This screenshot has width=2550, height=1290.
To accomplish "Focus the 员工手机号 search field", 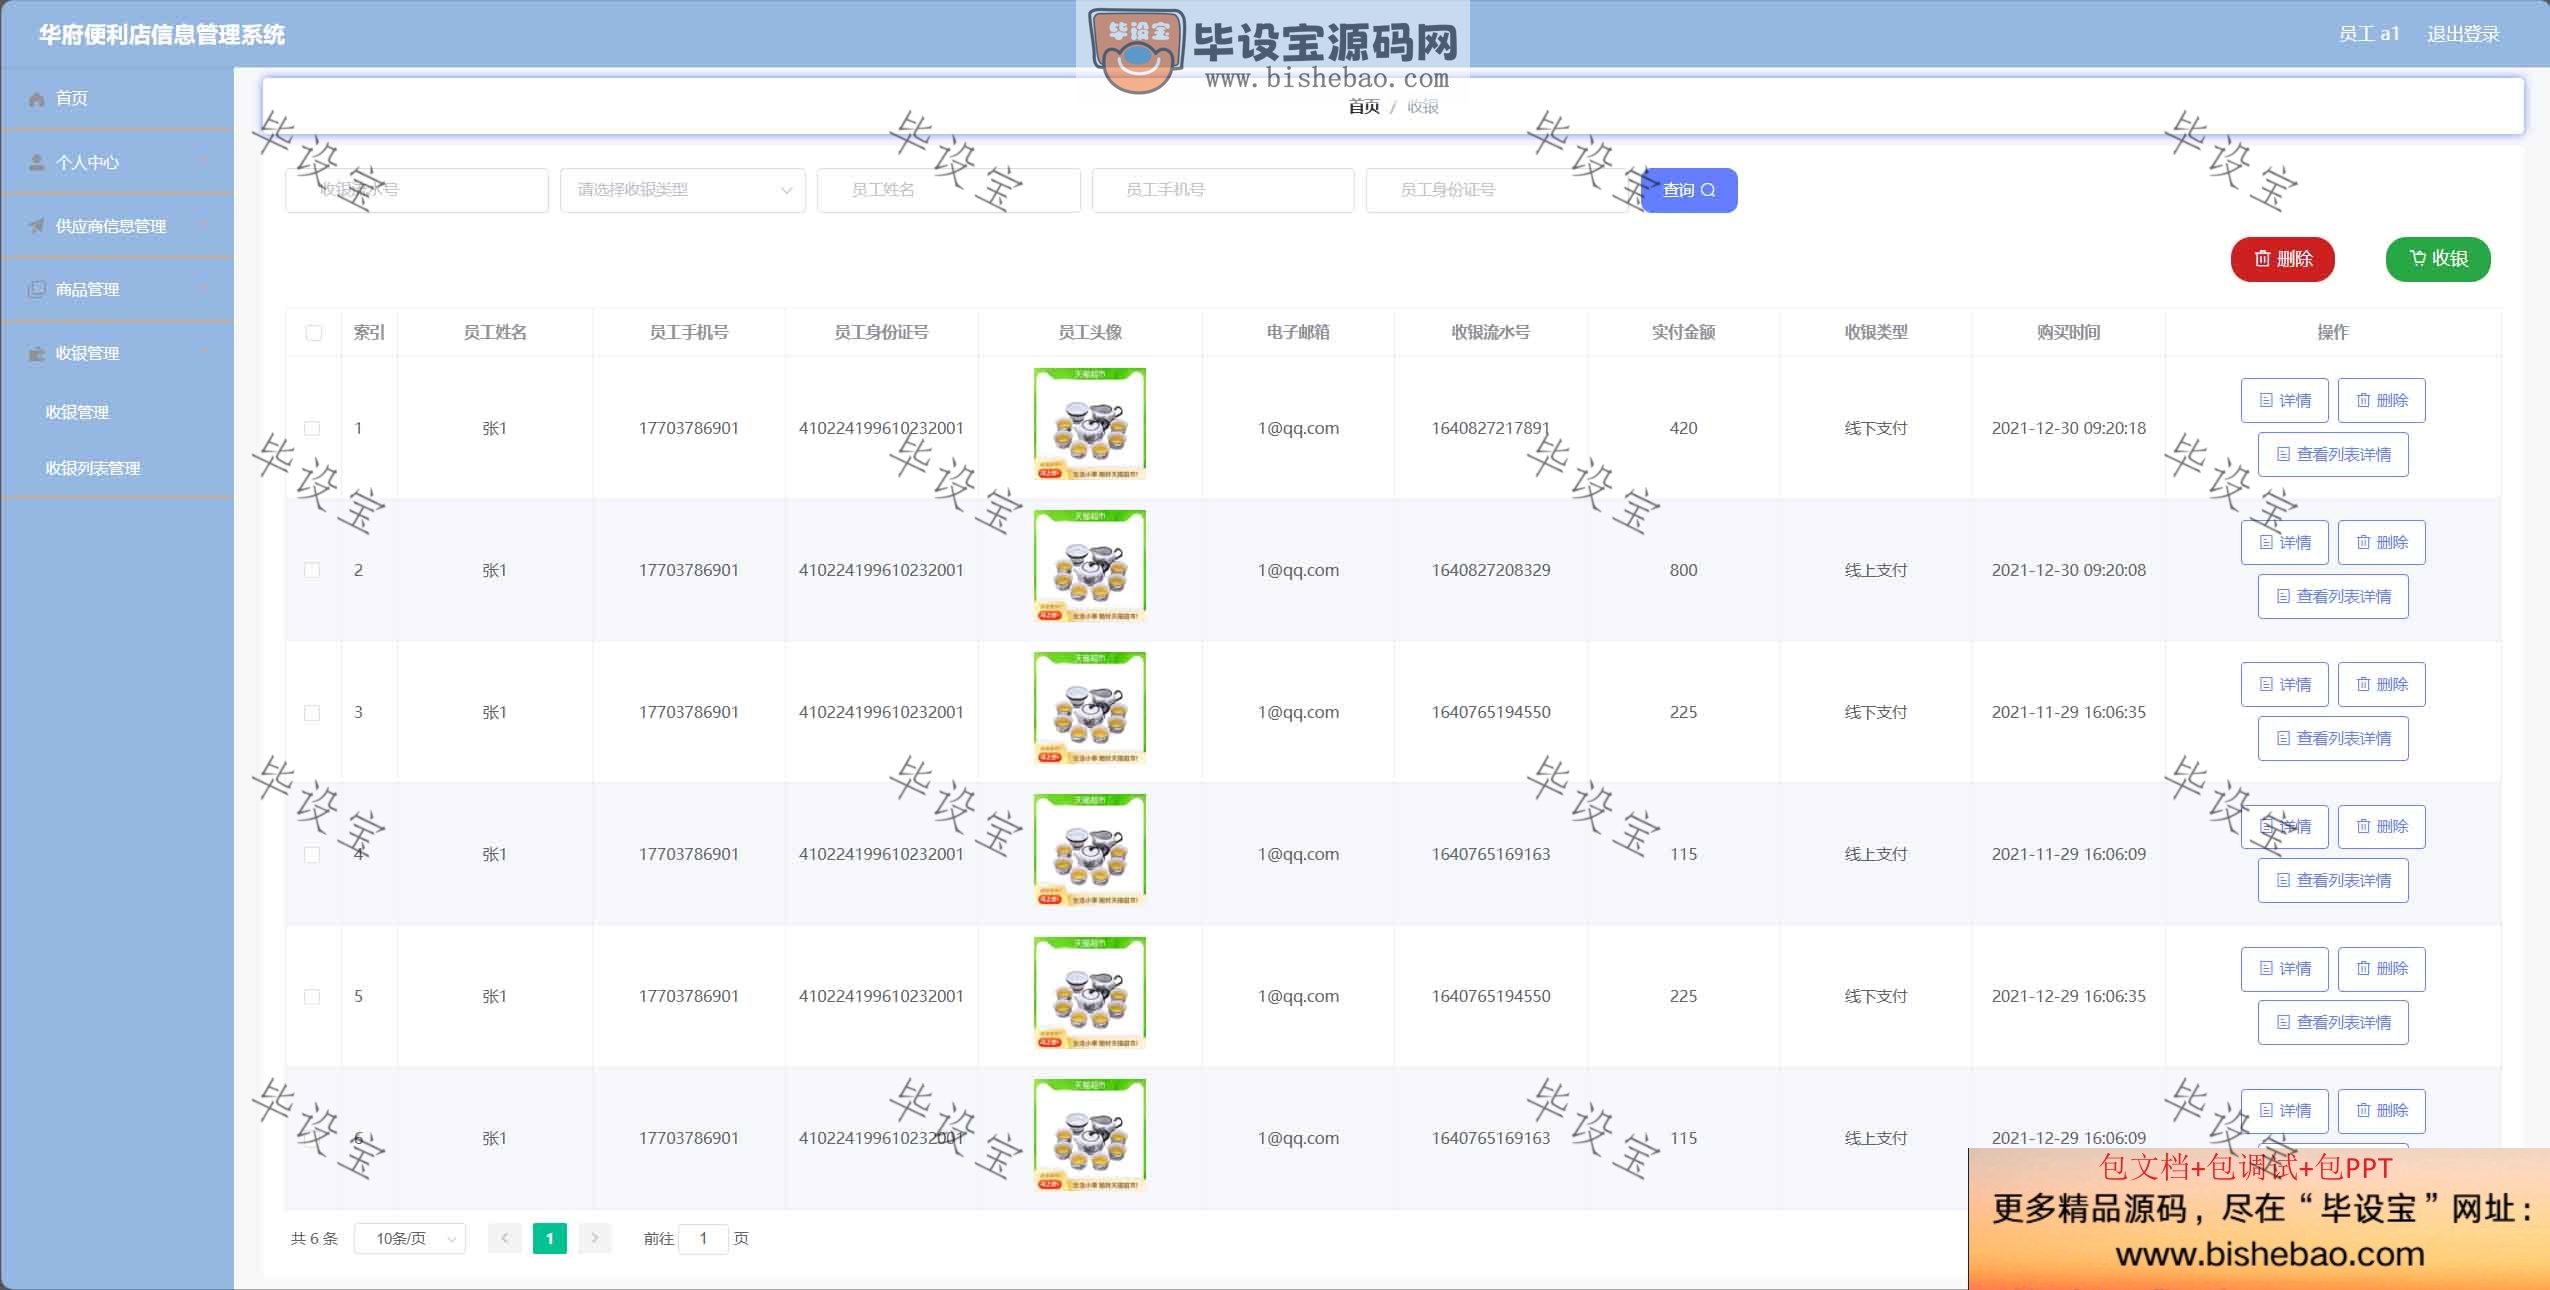I will (1223, 190).
